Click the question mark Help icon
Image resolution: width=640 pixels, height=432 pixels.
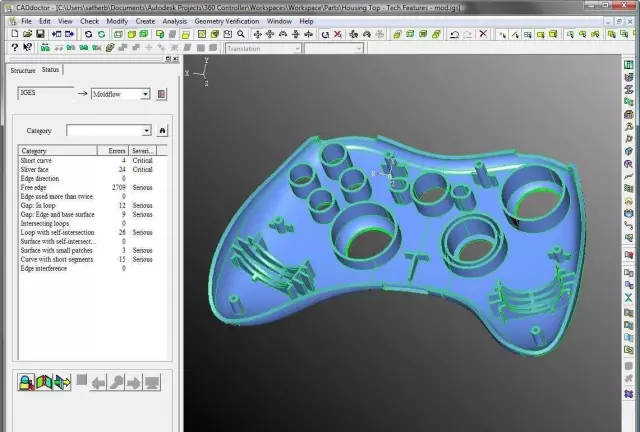click(15, 48)
